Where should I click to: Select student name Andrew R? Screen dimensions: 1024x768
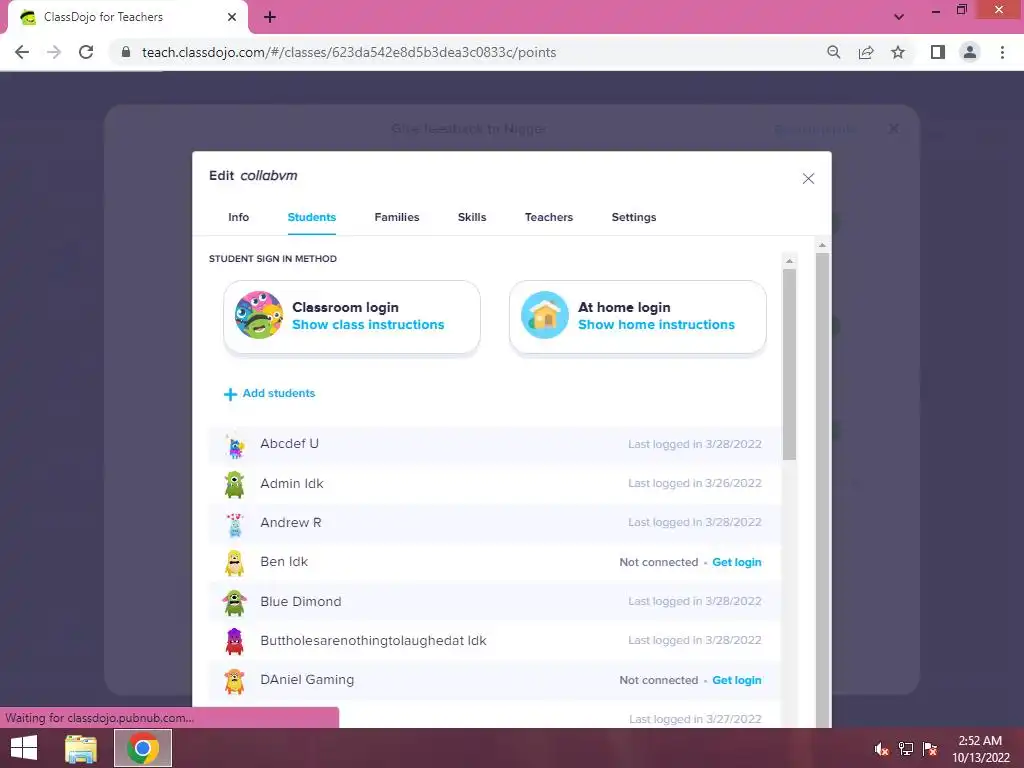[291, 522]
